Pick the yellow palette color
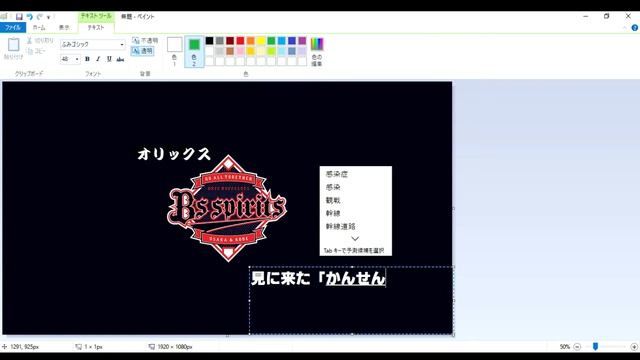The width and height of the screenshot is (640, 360). coord(261,40)
